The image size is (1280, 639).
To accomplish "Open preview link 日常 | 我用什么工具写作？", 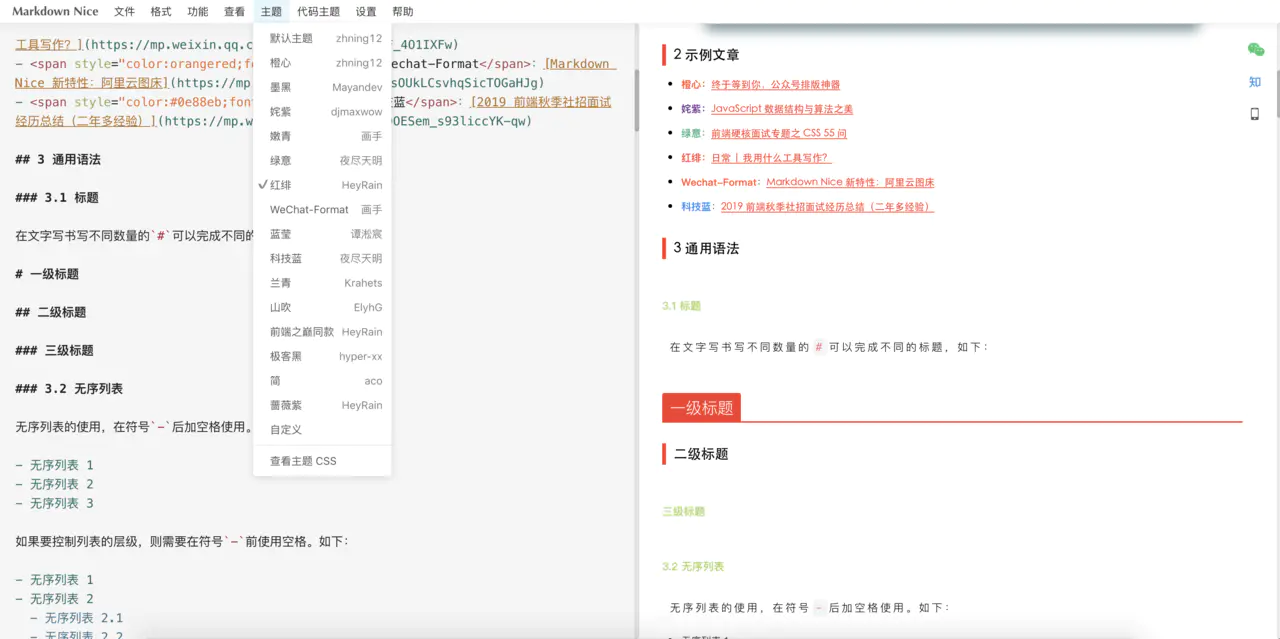I will click(x=771, y=158).
